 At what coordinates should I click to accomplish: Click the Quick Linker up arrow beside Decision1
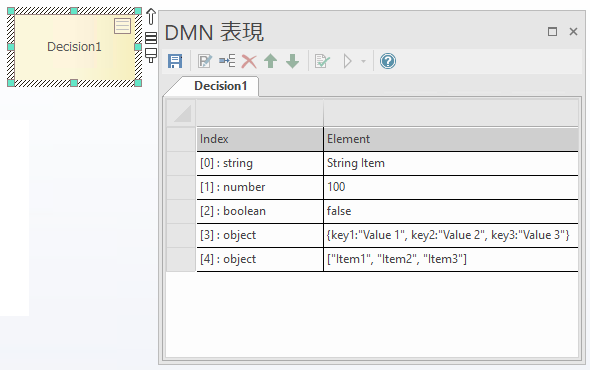[151, 17]
